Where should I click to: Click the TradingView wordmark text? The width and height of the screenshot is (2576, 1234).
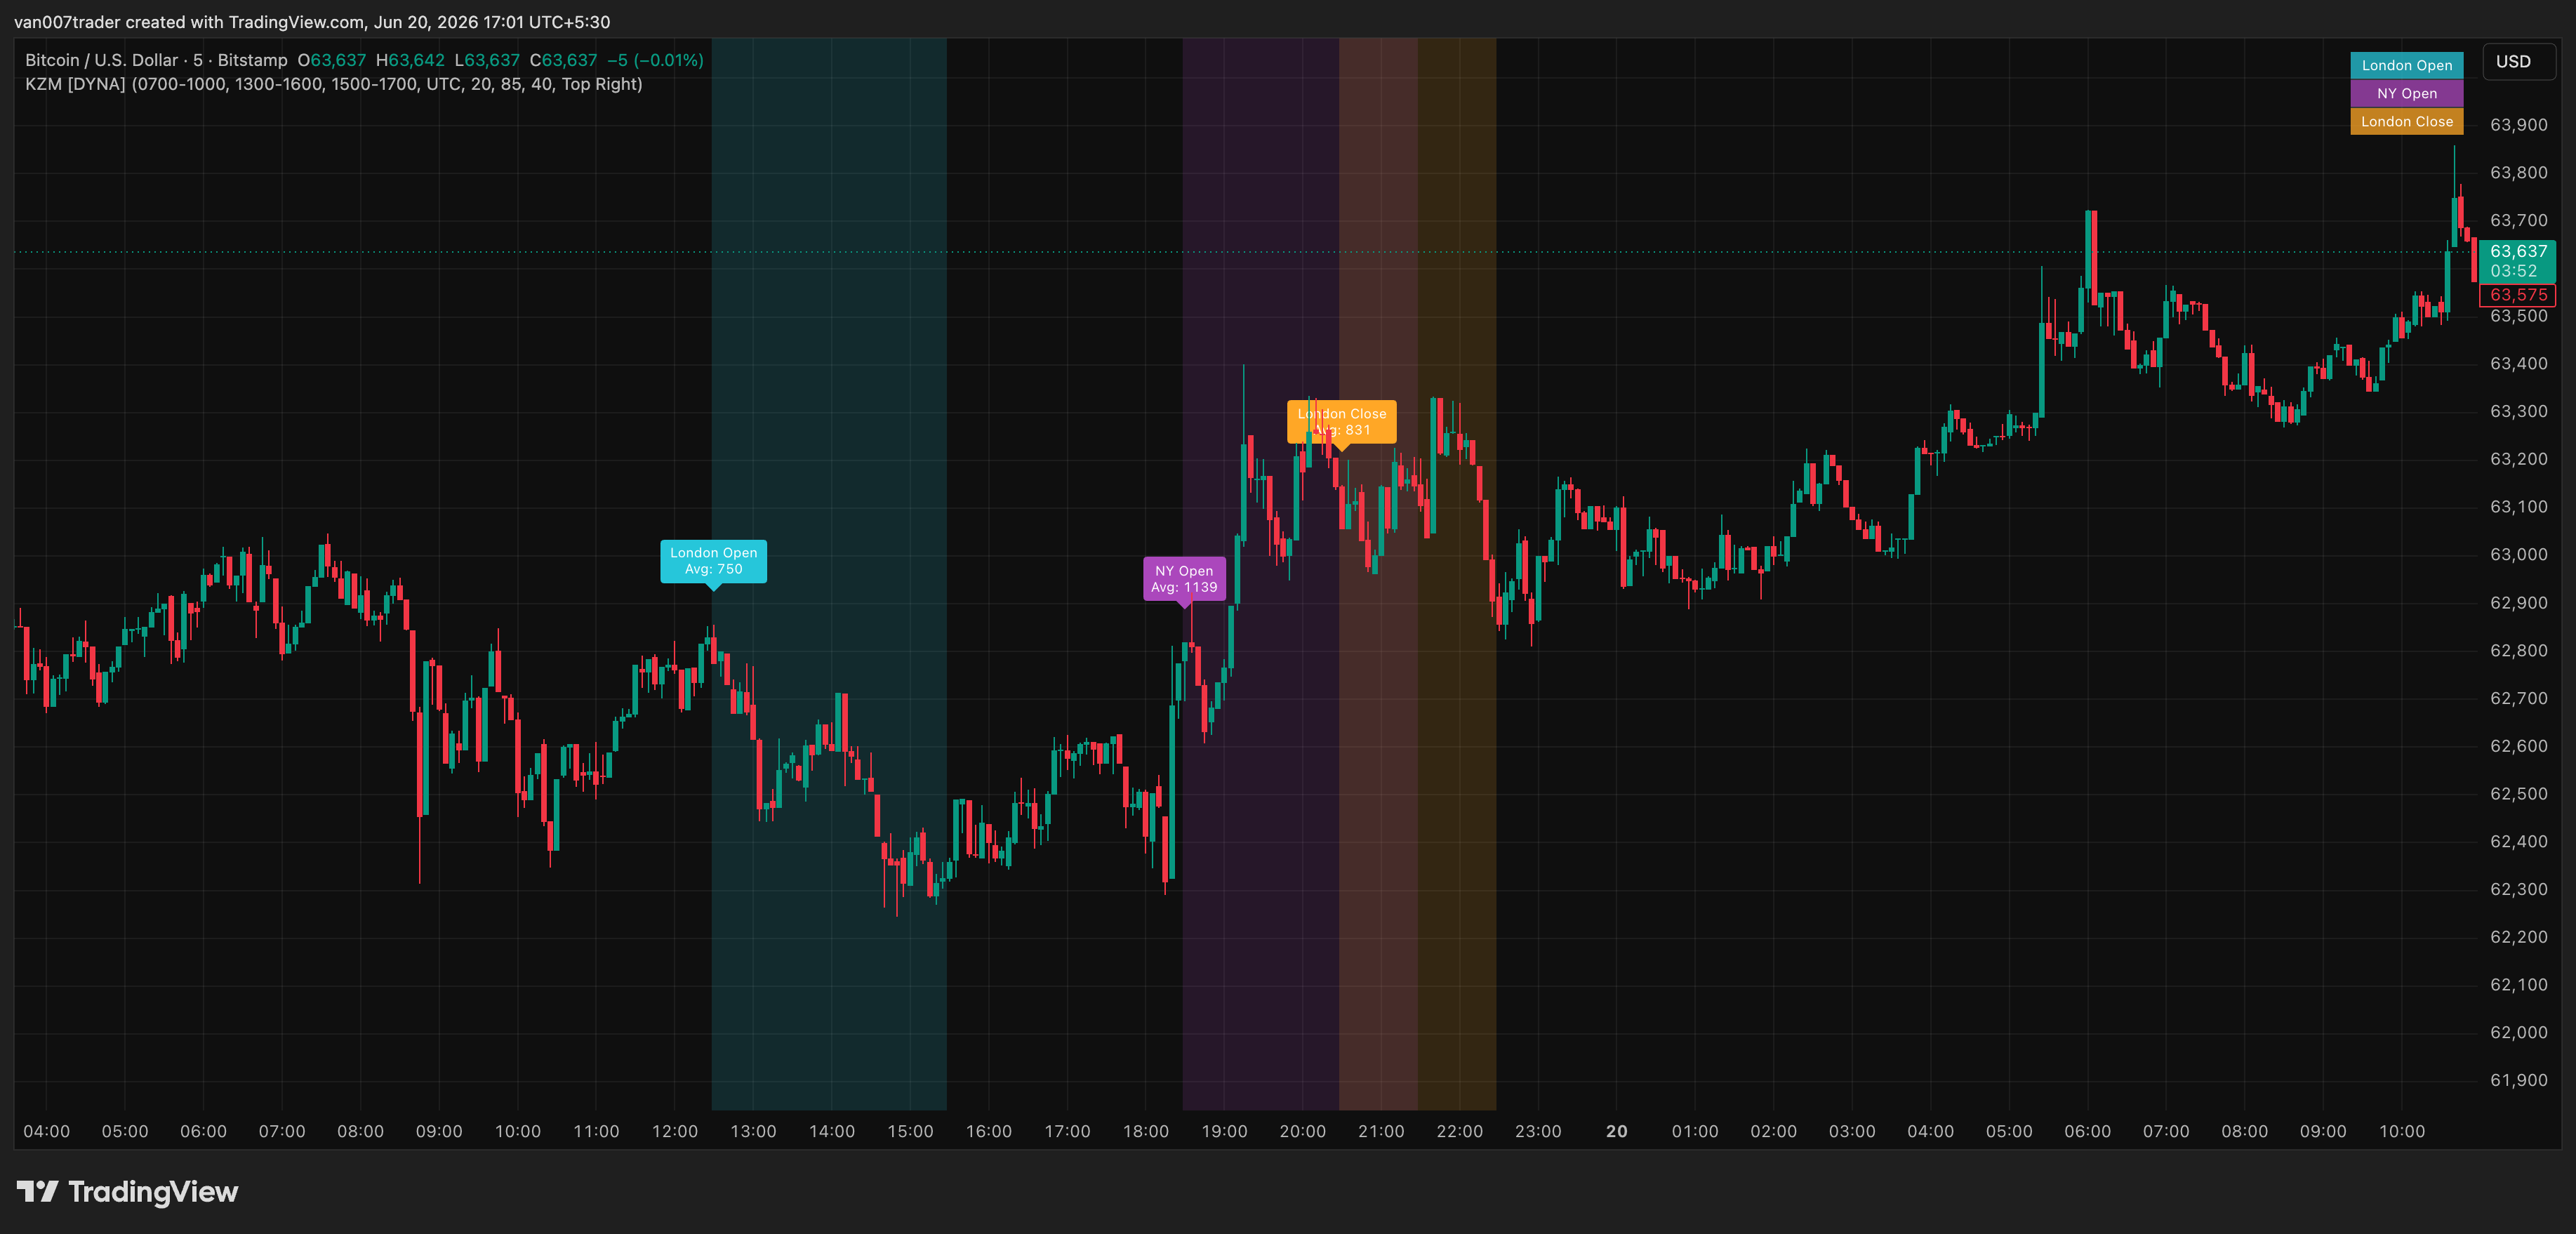(153, 1192)
